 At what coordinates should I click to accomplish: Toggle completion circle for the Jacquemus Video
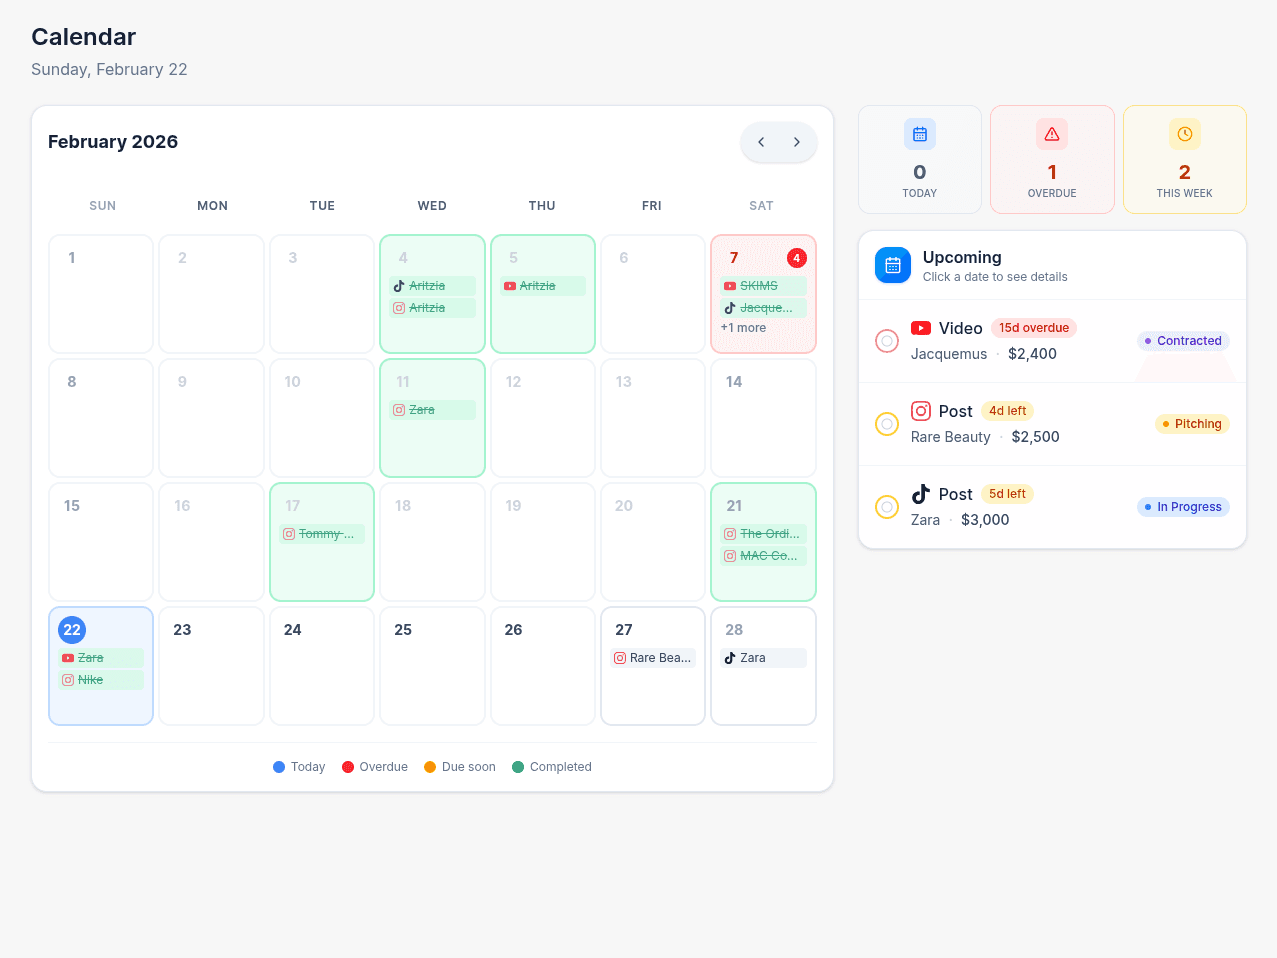pyautogui.click(x=887, y=341)
